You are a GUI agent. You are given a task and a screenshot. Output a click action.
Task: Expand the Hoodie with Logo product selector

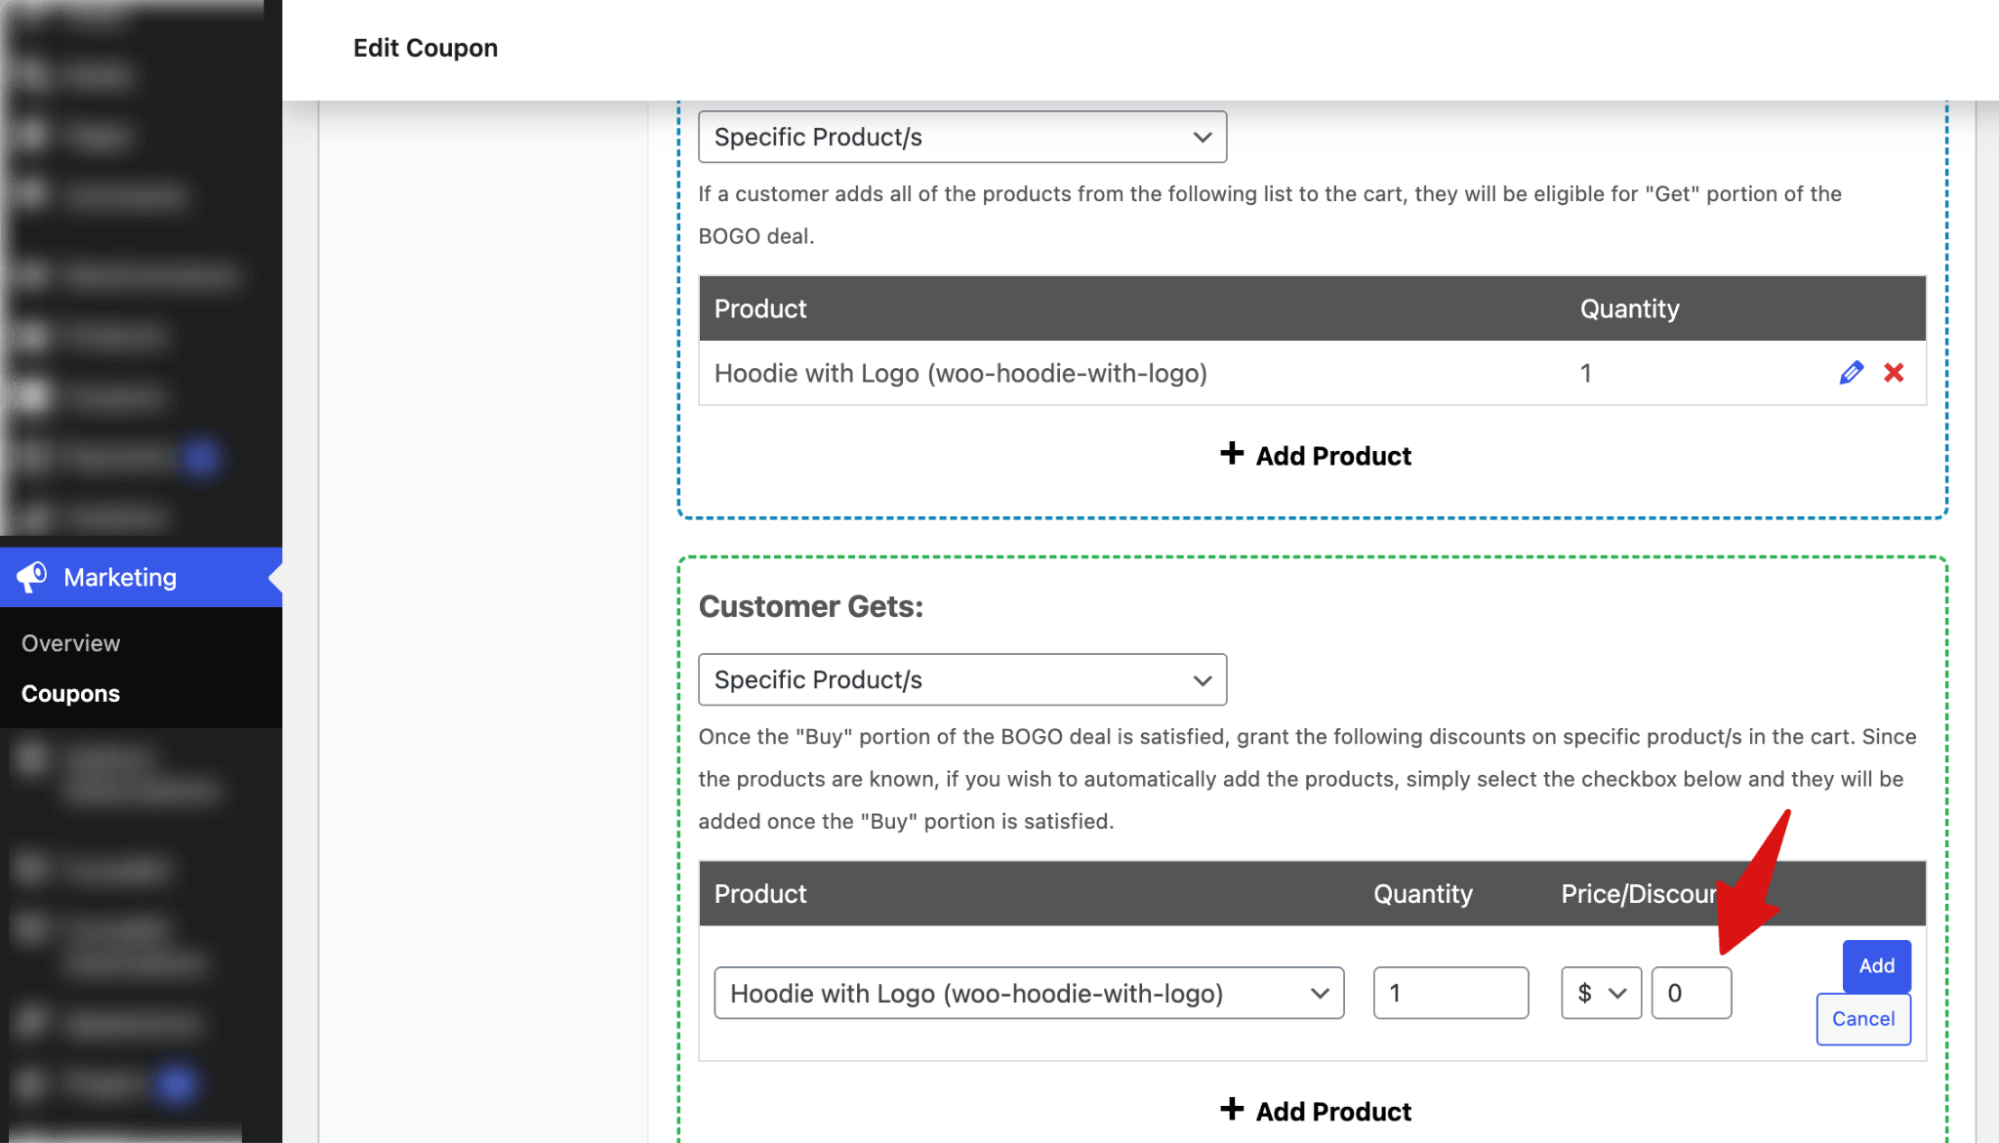[x=1028, y=993]
